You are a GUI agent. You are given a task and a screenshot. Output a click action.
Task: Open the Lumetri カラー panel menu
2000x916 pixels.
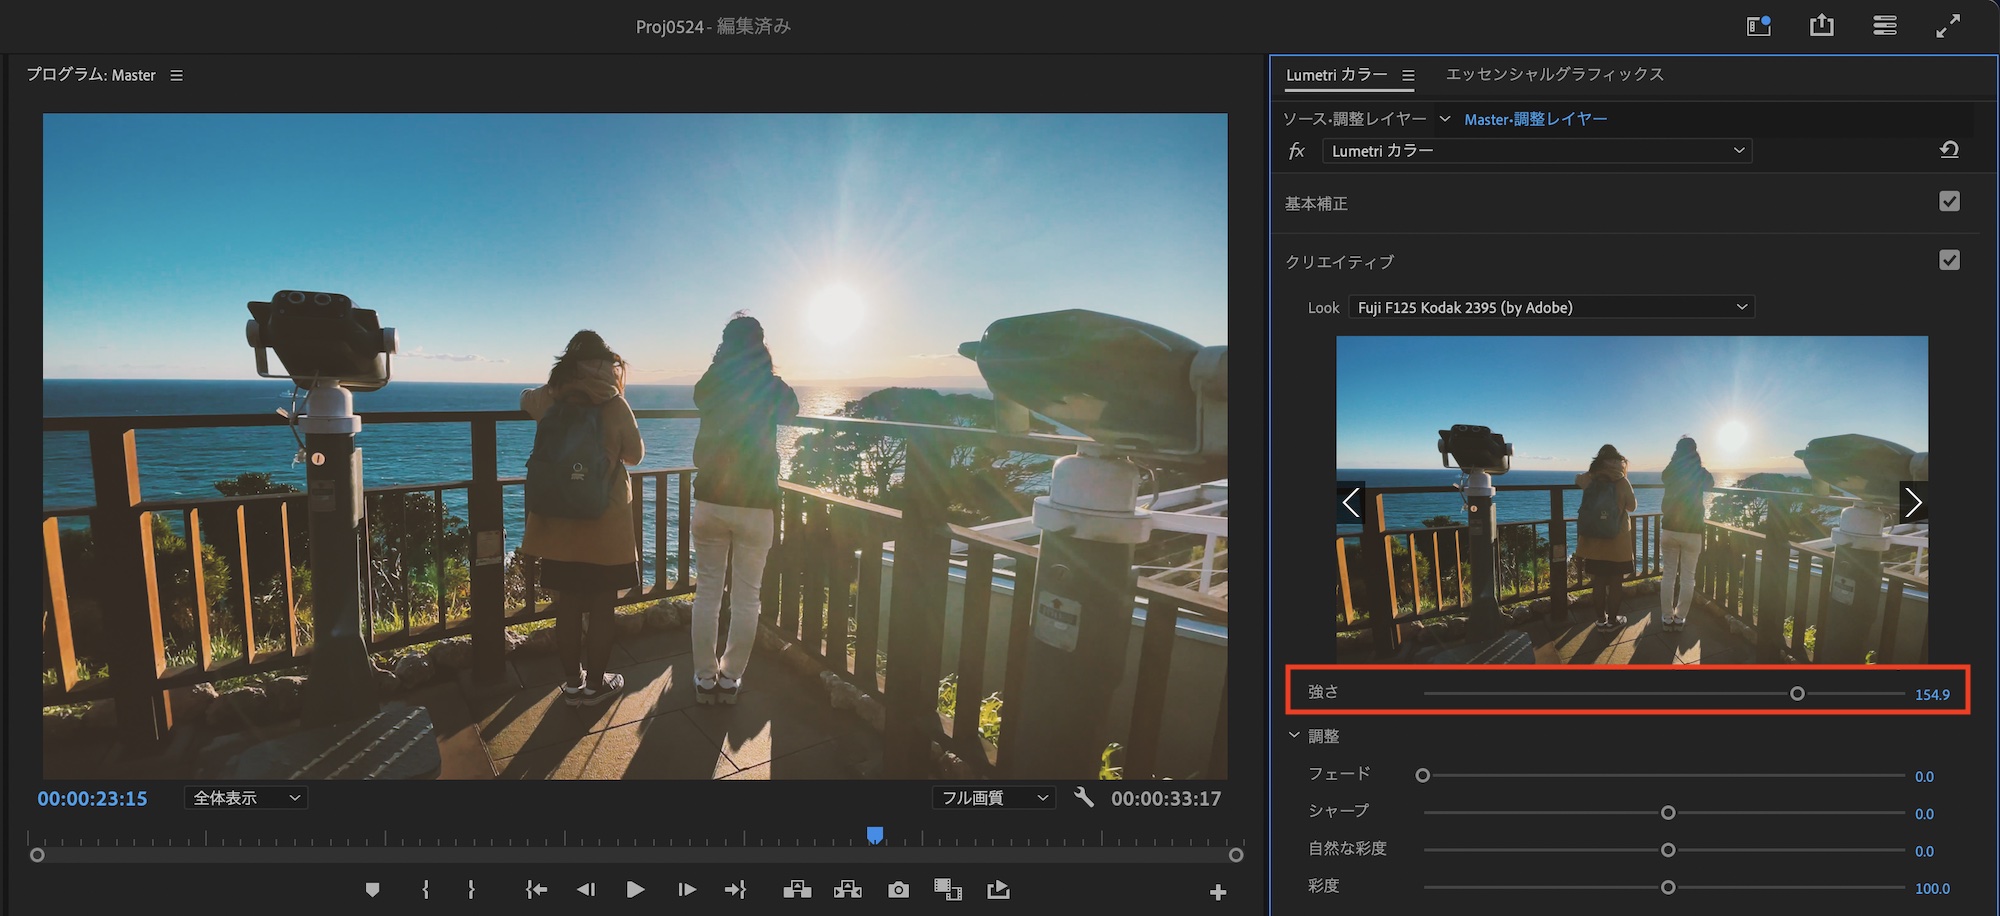[x=1408, y=75]
